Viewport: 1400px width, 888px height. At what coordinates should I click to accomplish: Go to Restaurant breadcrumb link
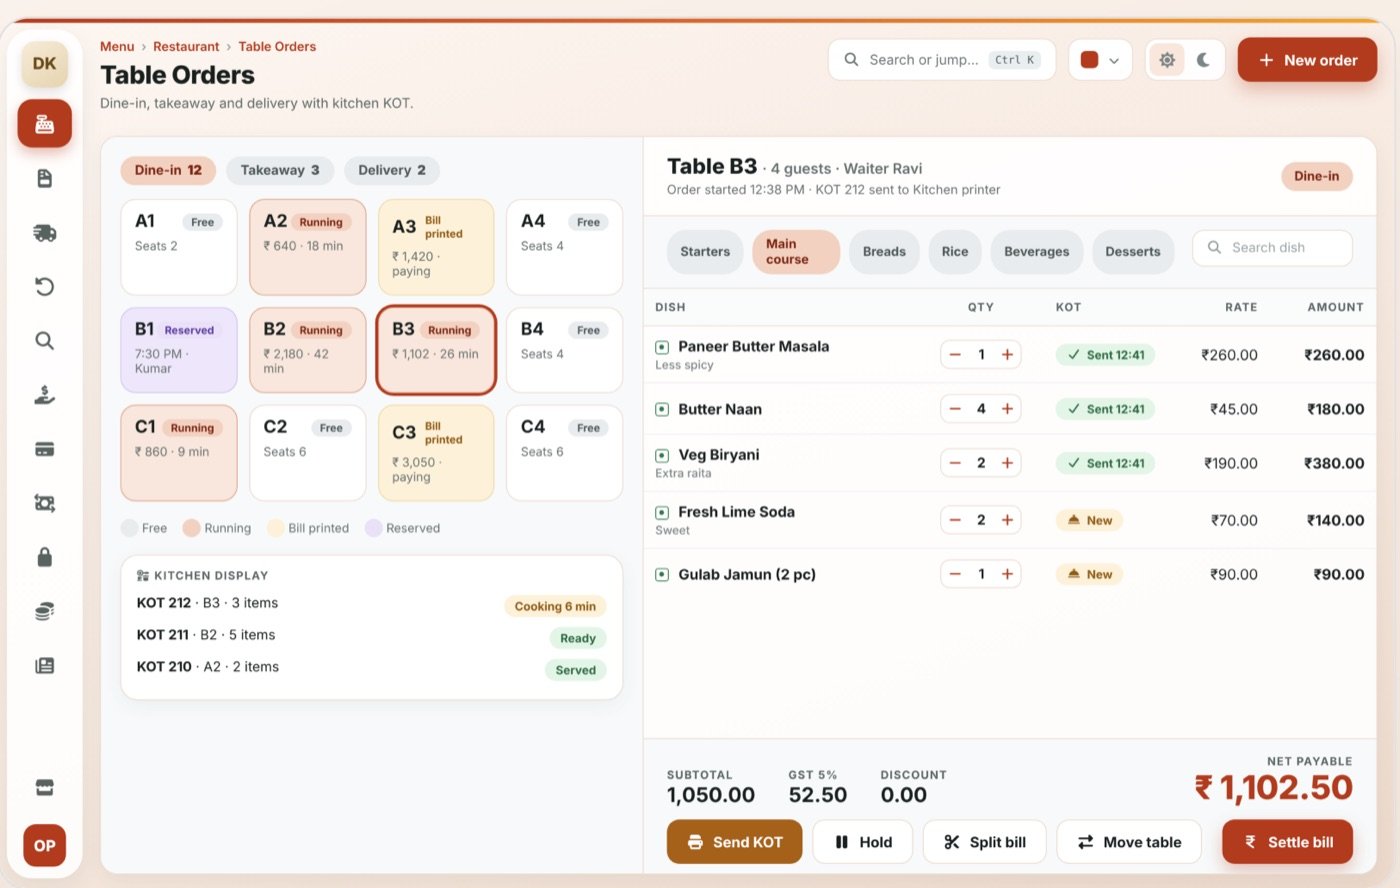[x=186, y=46]
